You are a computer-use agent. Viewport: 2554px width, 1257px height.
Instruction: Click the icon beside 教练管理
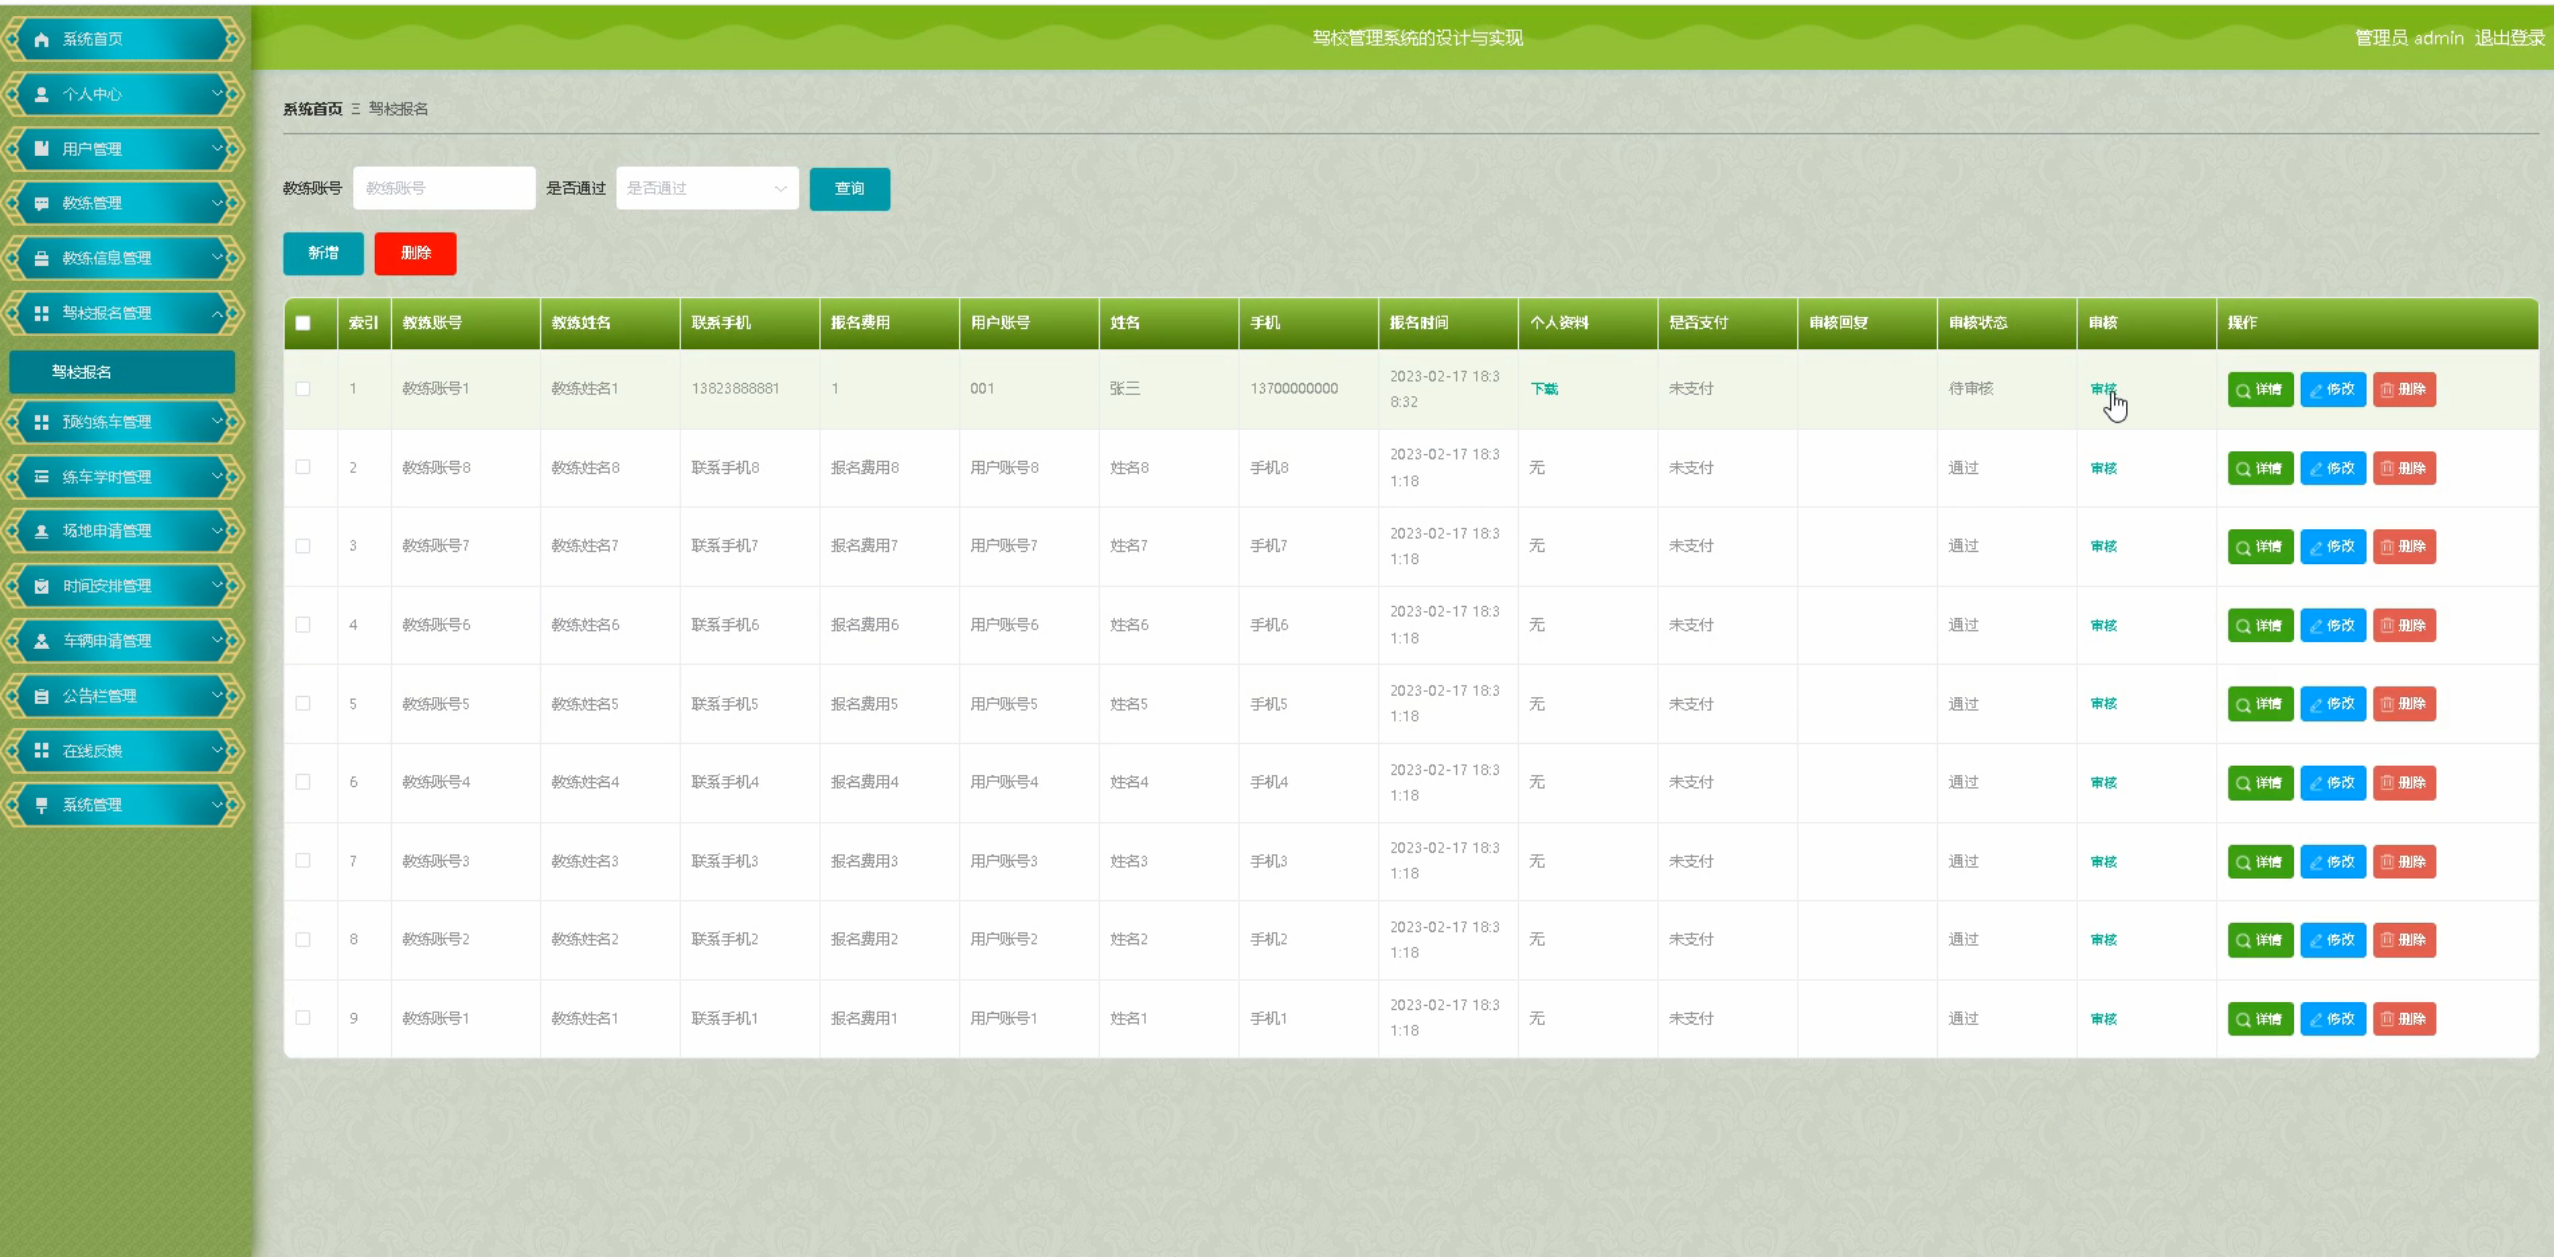(41, 203)
